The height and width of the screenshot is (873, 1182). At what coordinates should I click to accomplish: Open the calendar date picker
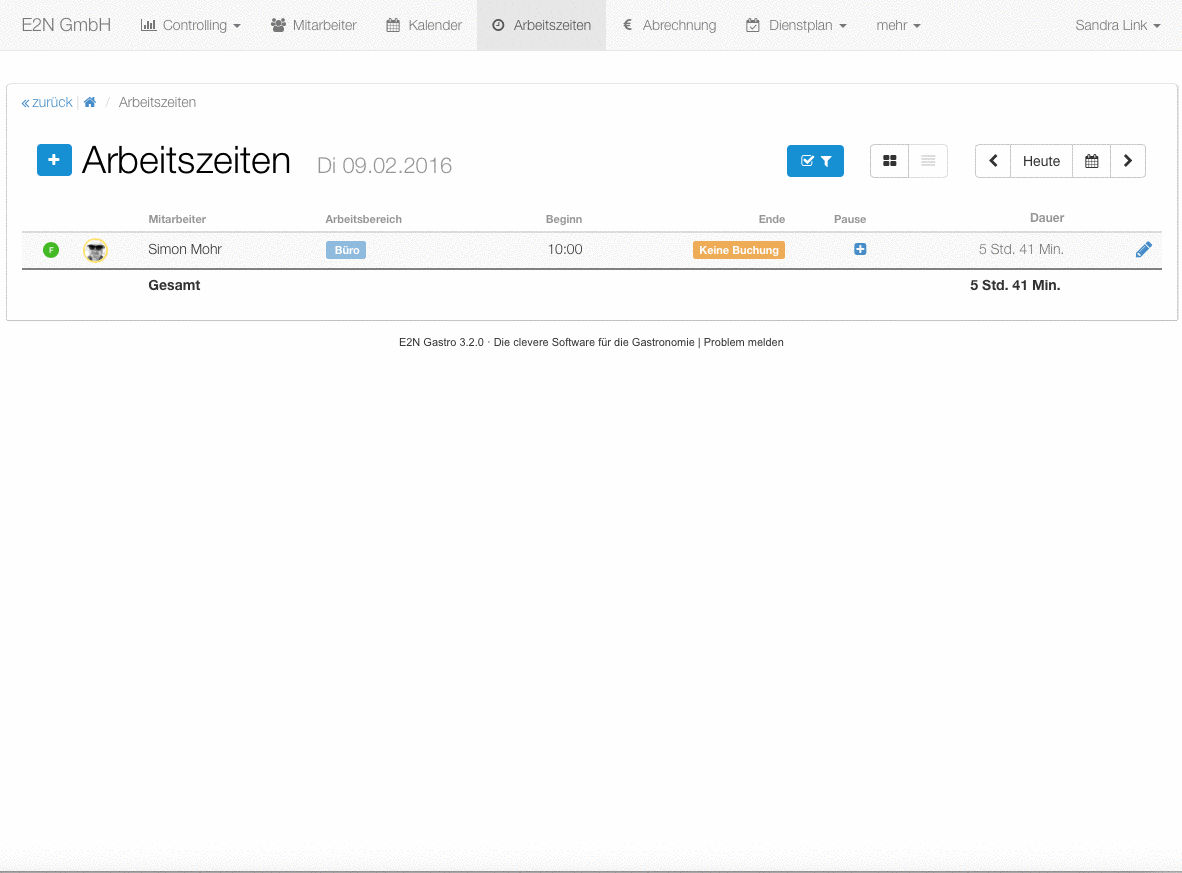point(1091,161)
